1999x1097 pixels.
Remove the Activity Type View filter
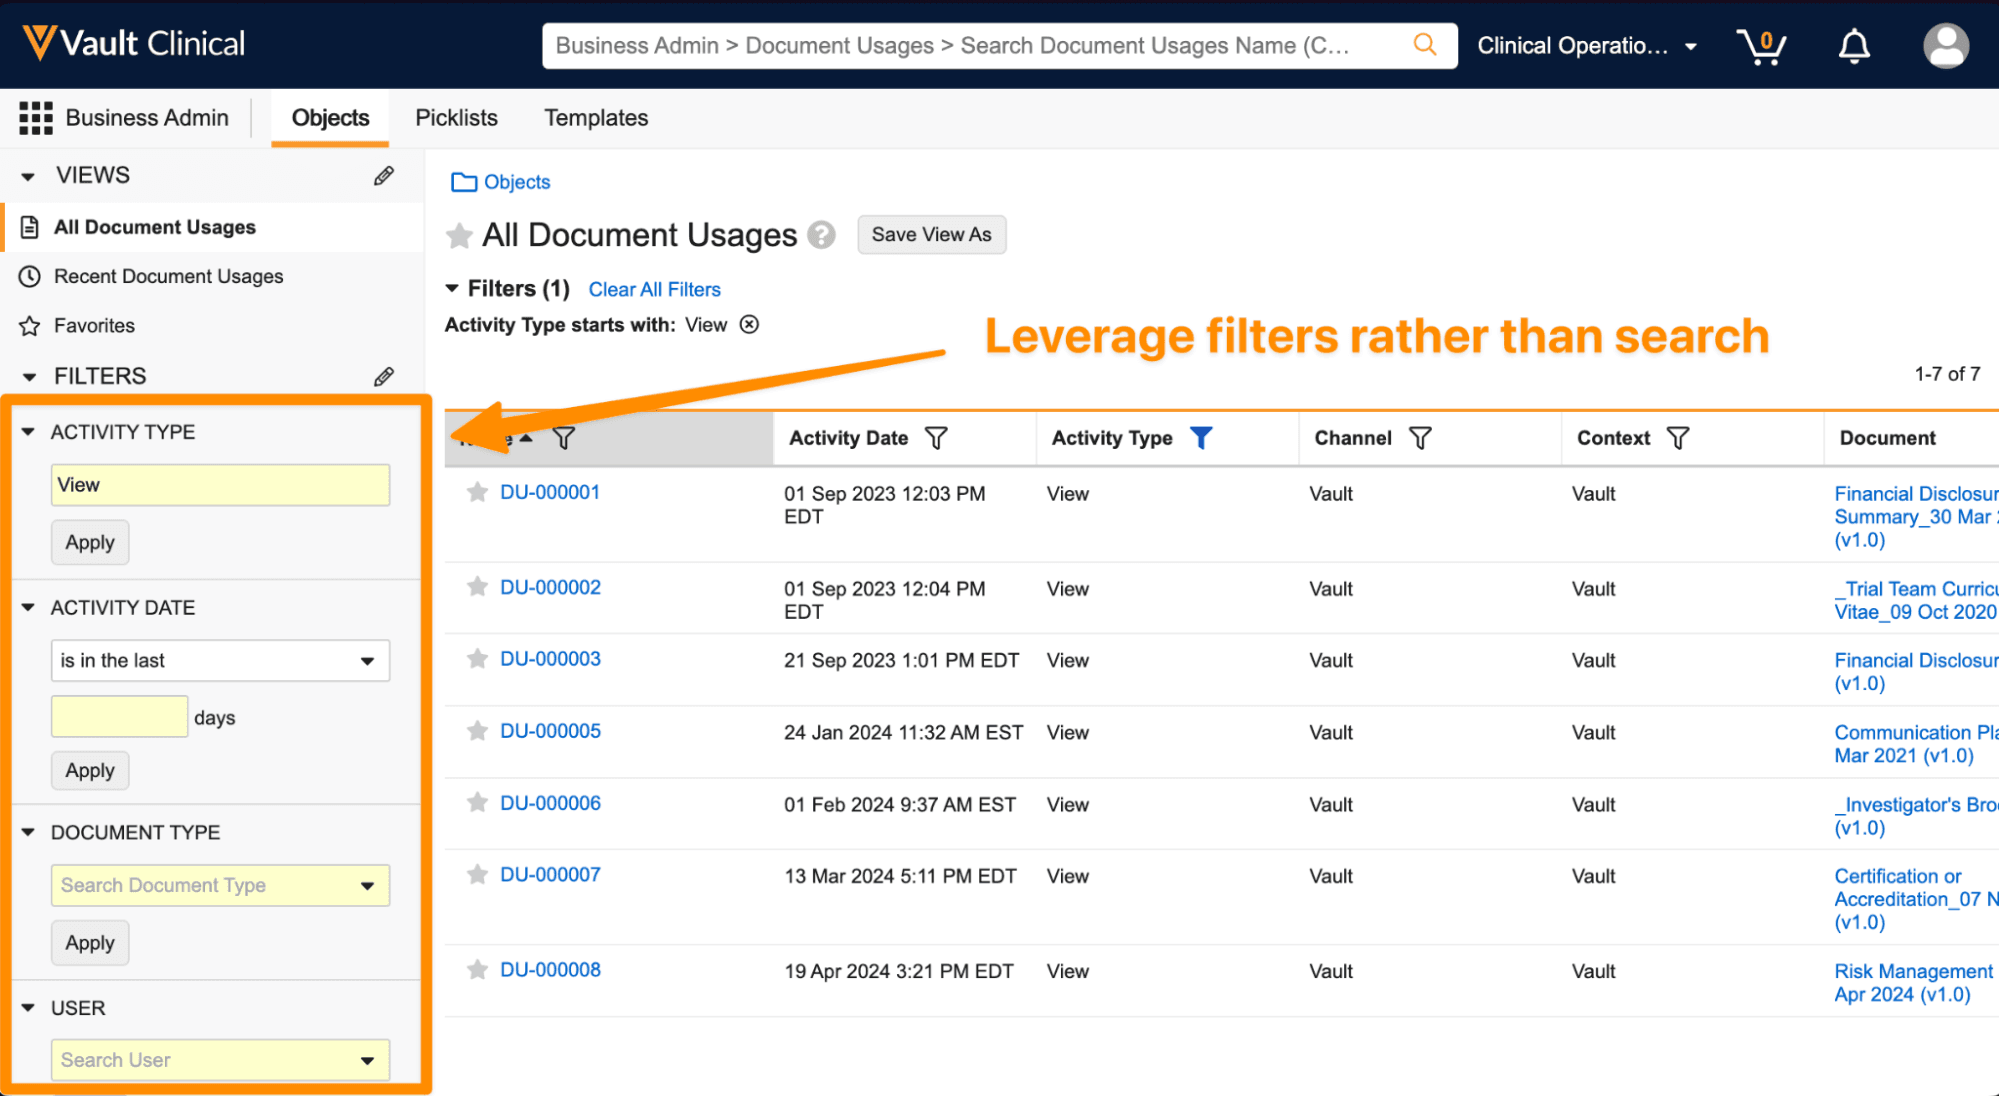pyautogui.click(x=749, y=325)
